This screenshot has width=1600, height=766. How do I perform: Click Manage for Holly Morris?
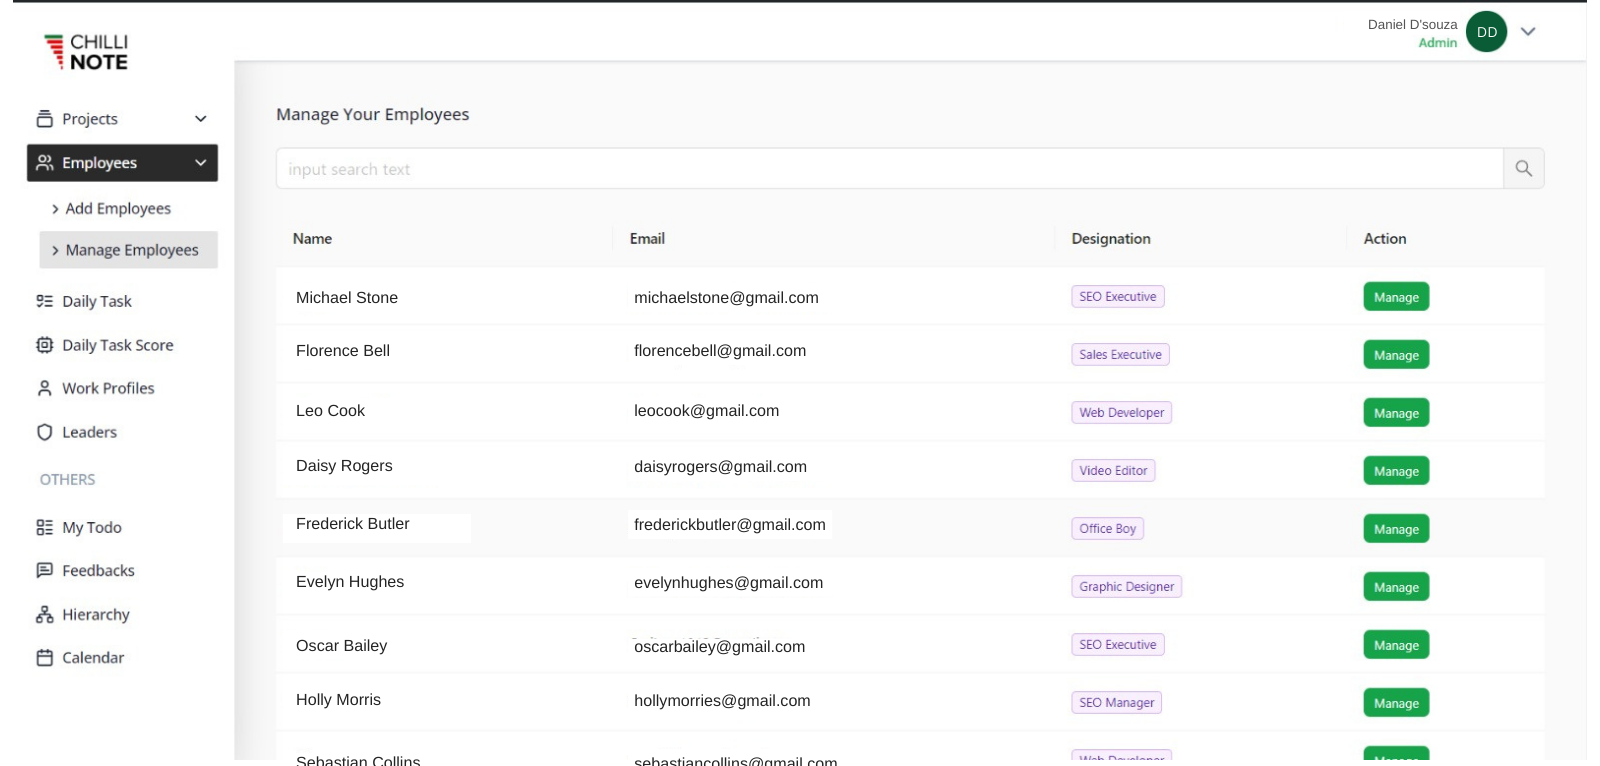[x=1395, y=703]
